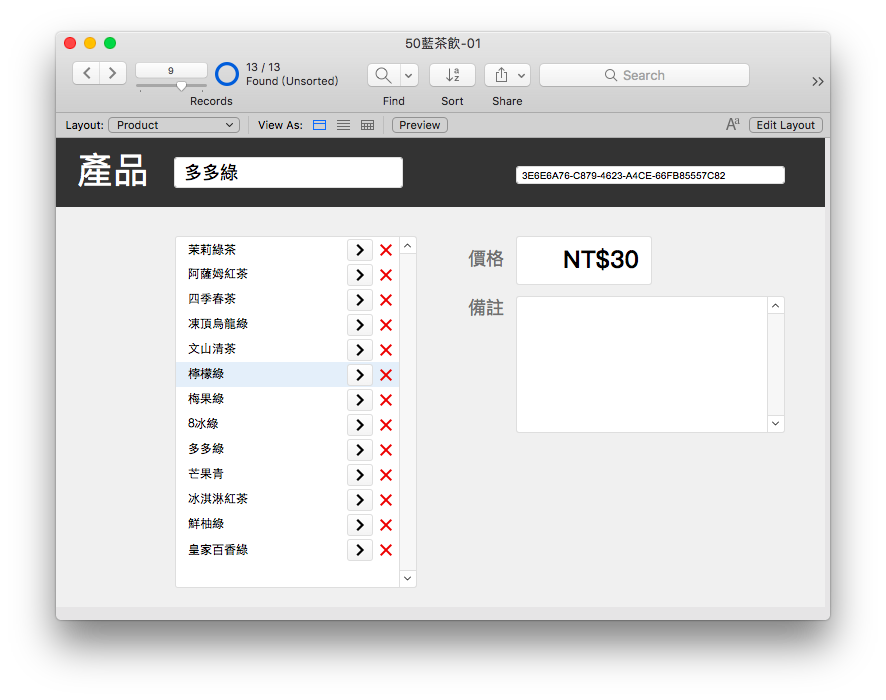Image resolution: width=886 pixels, height=700 pixels.
Task: Click the product name field 多多綠
Action: (x=288, y=172)
